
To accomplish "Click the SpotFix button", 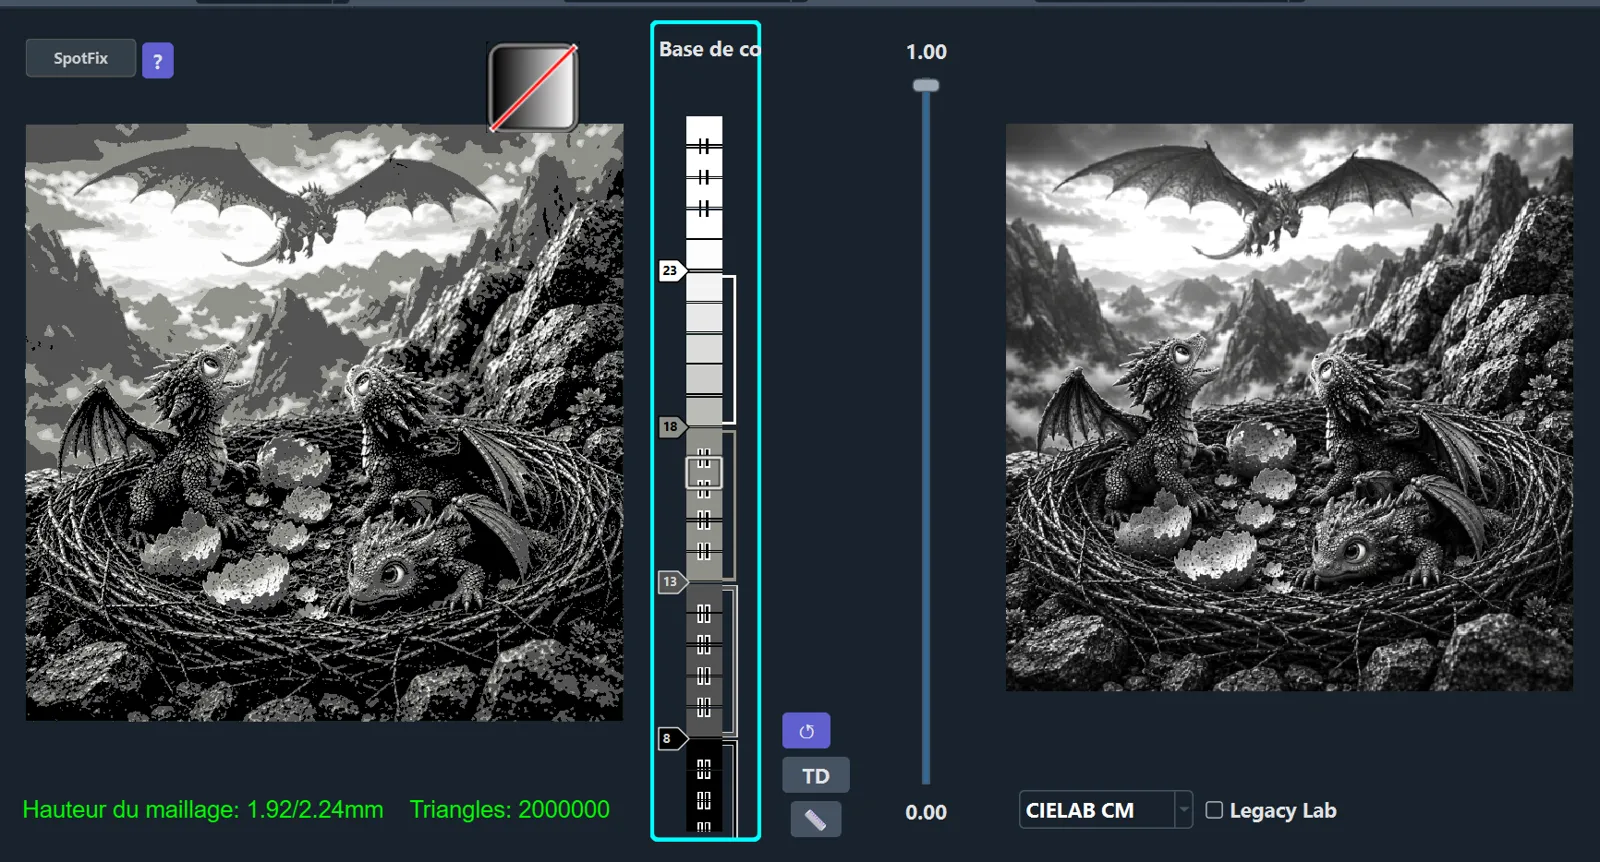I will (x=81, y=58).
